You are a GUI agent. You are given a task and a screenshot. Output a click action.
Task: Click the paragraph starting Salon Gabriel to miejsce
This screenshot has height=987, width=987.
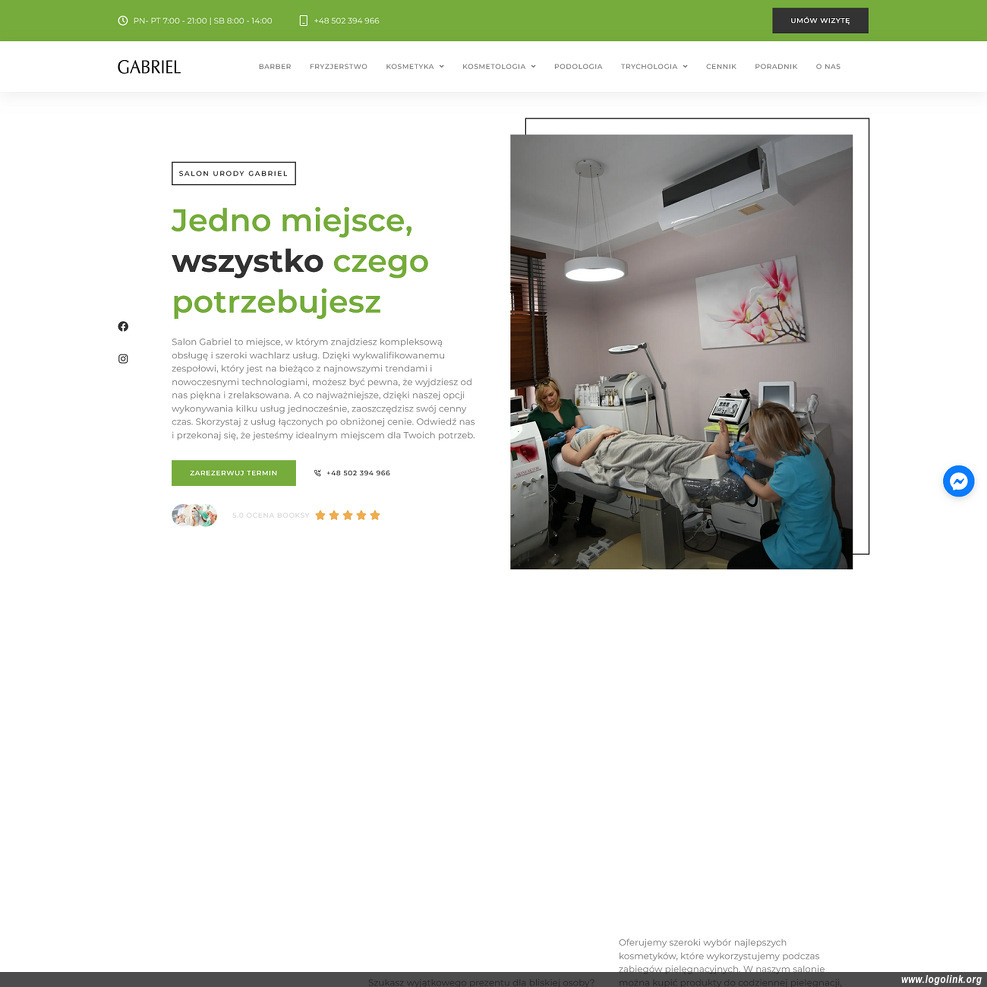(x=324, y=389)
